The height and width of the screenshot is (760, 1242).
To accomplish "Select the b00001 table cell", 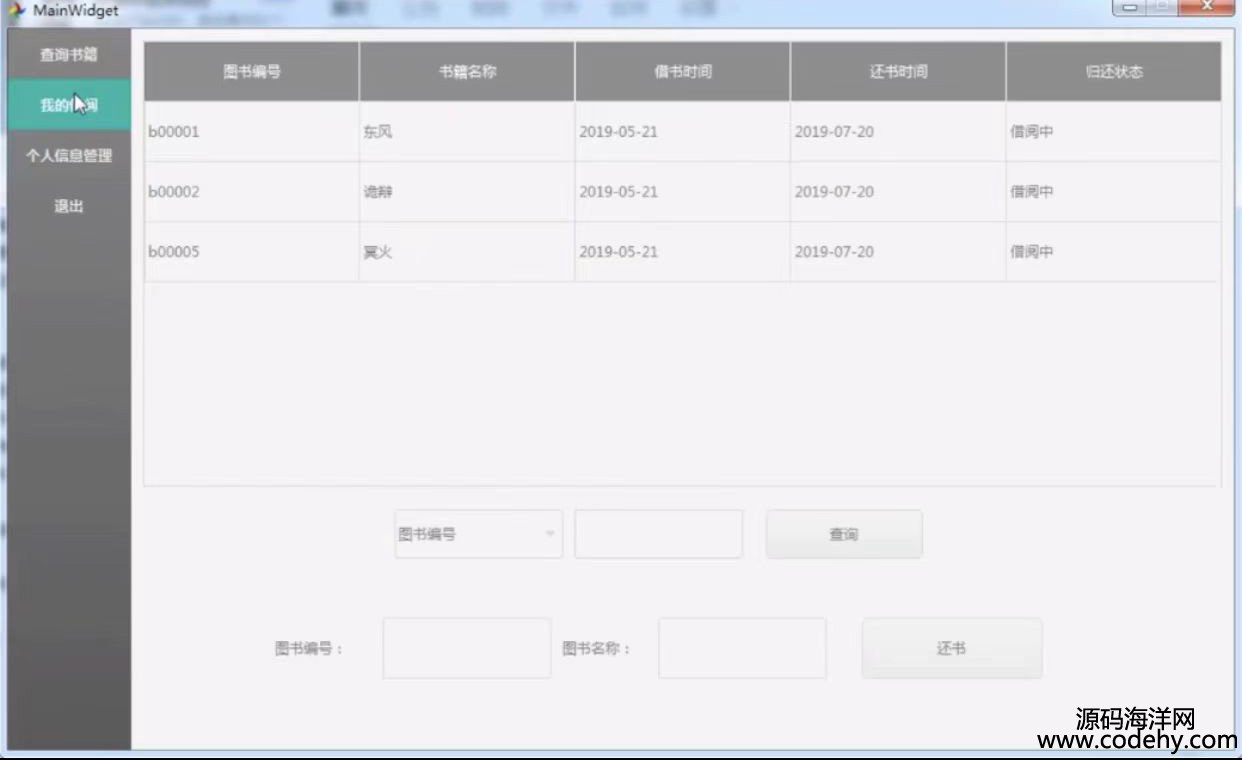I will [x=252, y=131].
